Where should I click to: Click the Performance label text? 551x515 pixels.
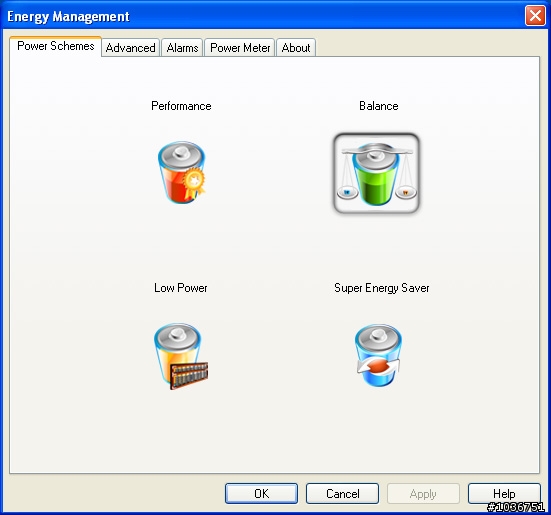(181, 106)
